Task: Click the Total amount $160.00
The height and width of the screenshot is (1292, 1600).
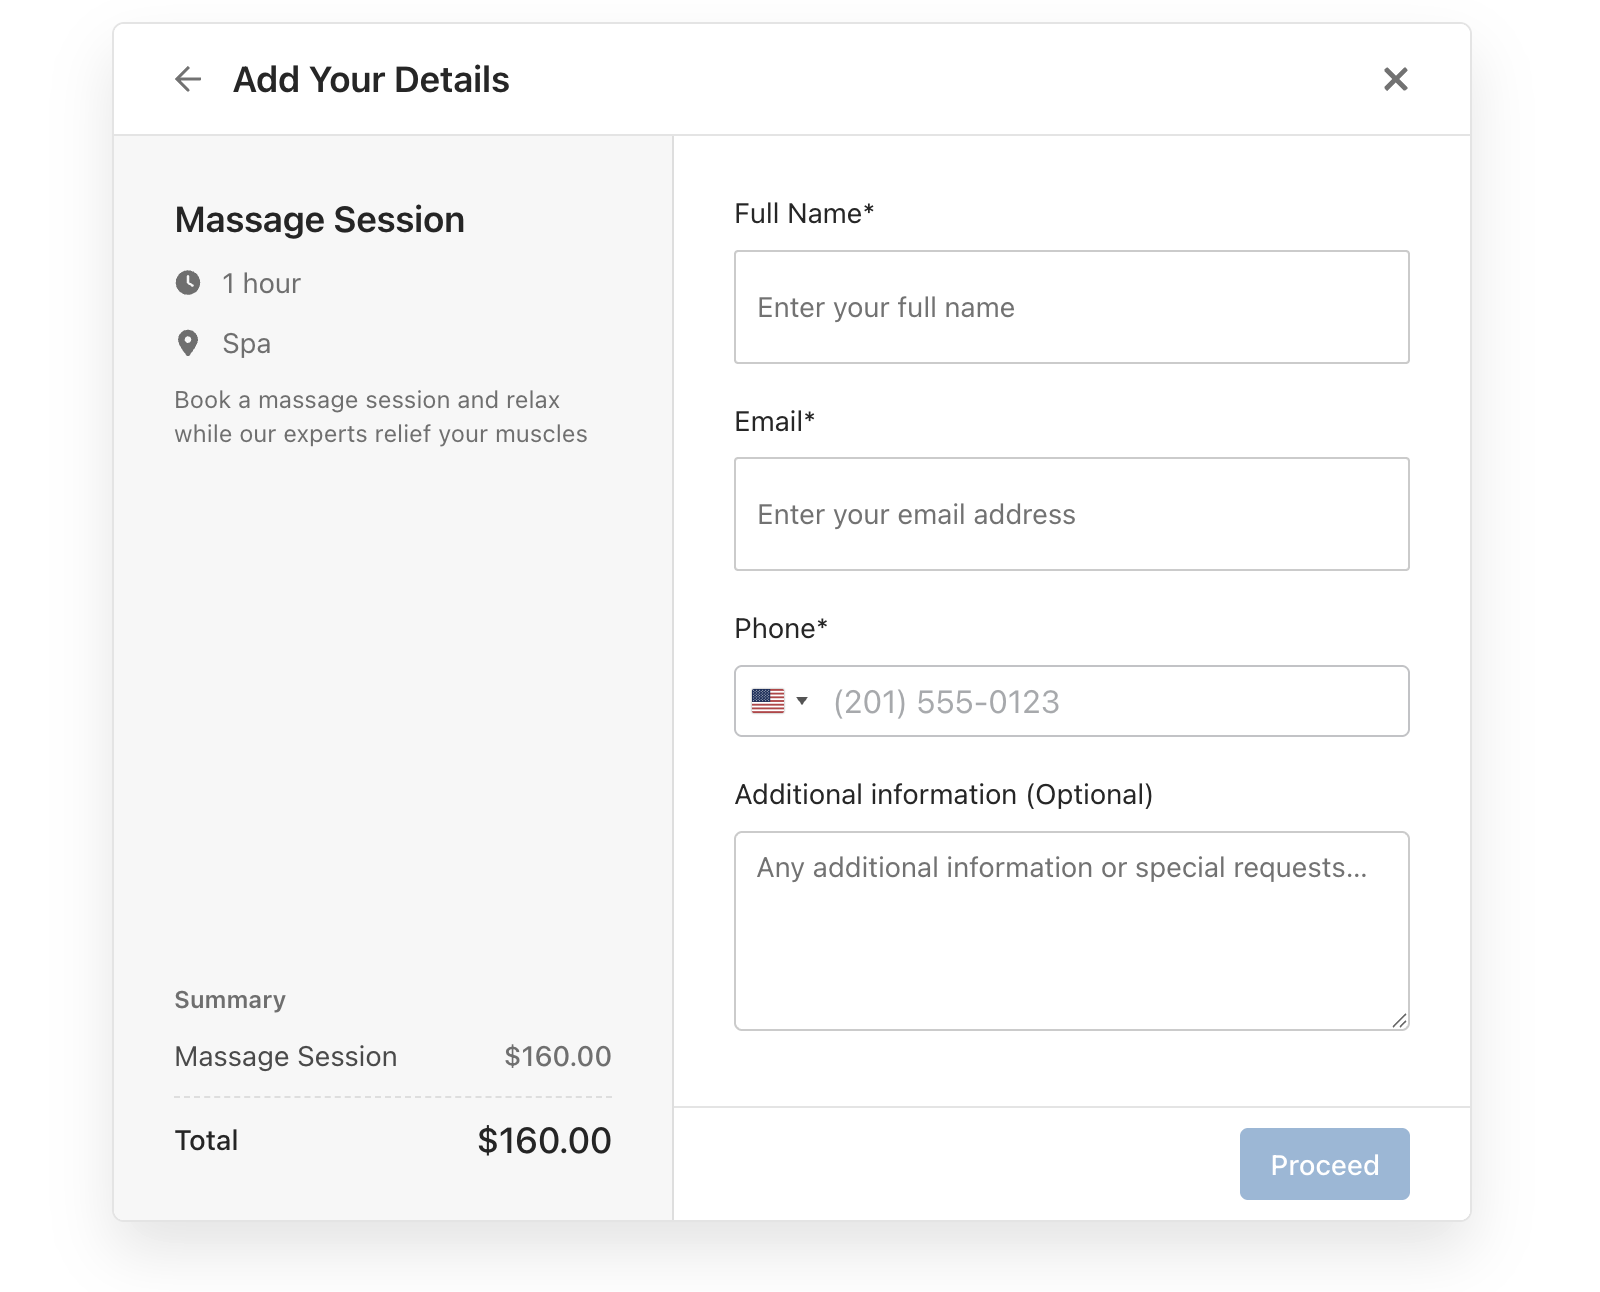Action: (544, 1141)
